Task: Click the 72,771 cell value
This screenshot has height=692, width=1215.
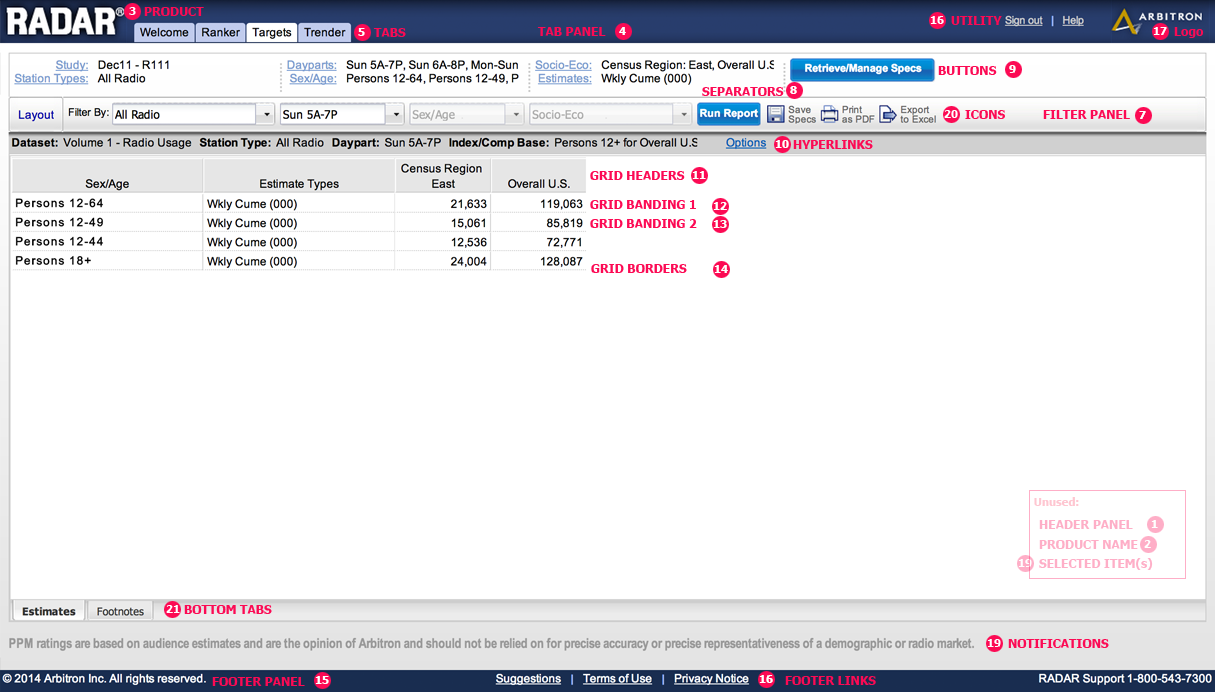Action: tap(564, 242)
